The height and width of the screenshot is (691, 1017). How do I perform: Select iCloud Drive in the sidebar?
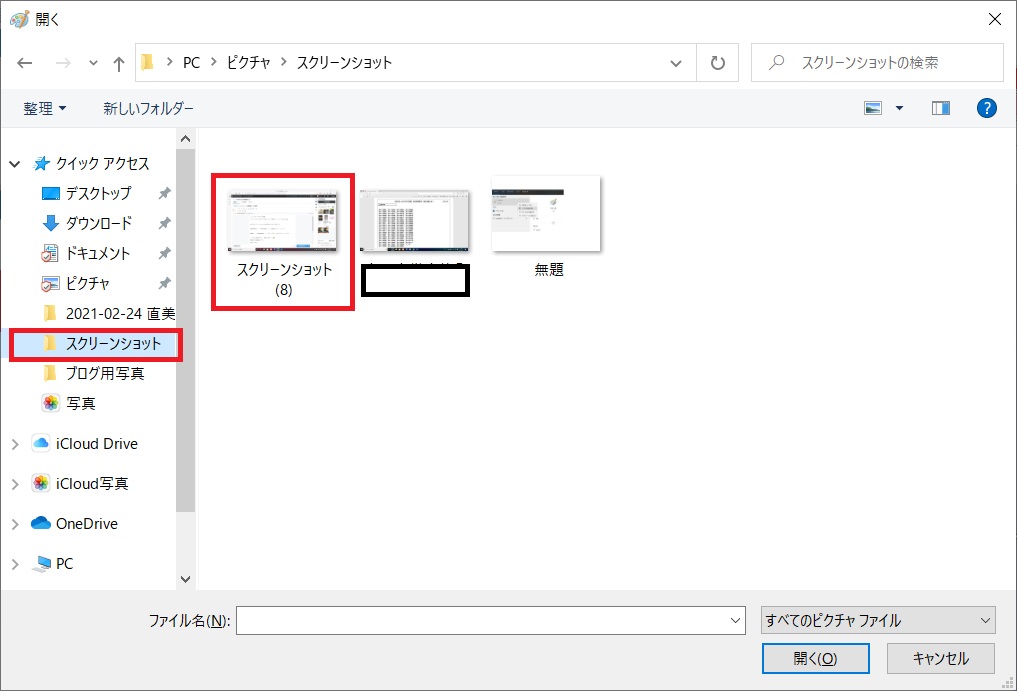point(96,444)
